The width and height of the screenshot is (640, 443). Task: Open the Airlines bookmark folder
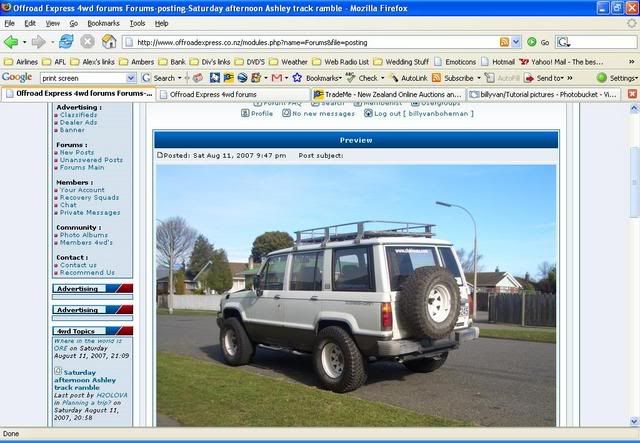pos(21,62)
